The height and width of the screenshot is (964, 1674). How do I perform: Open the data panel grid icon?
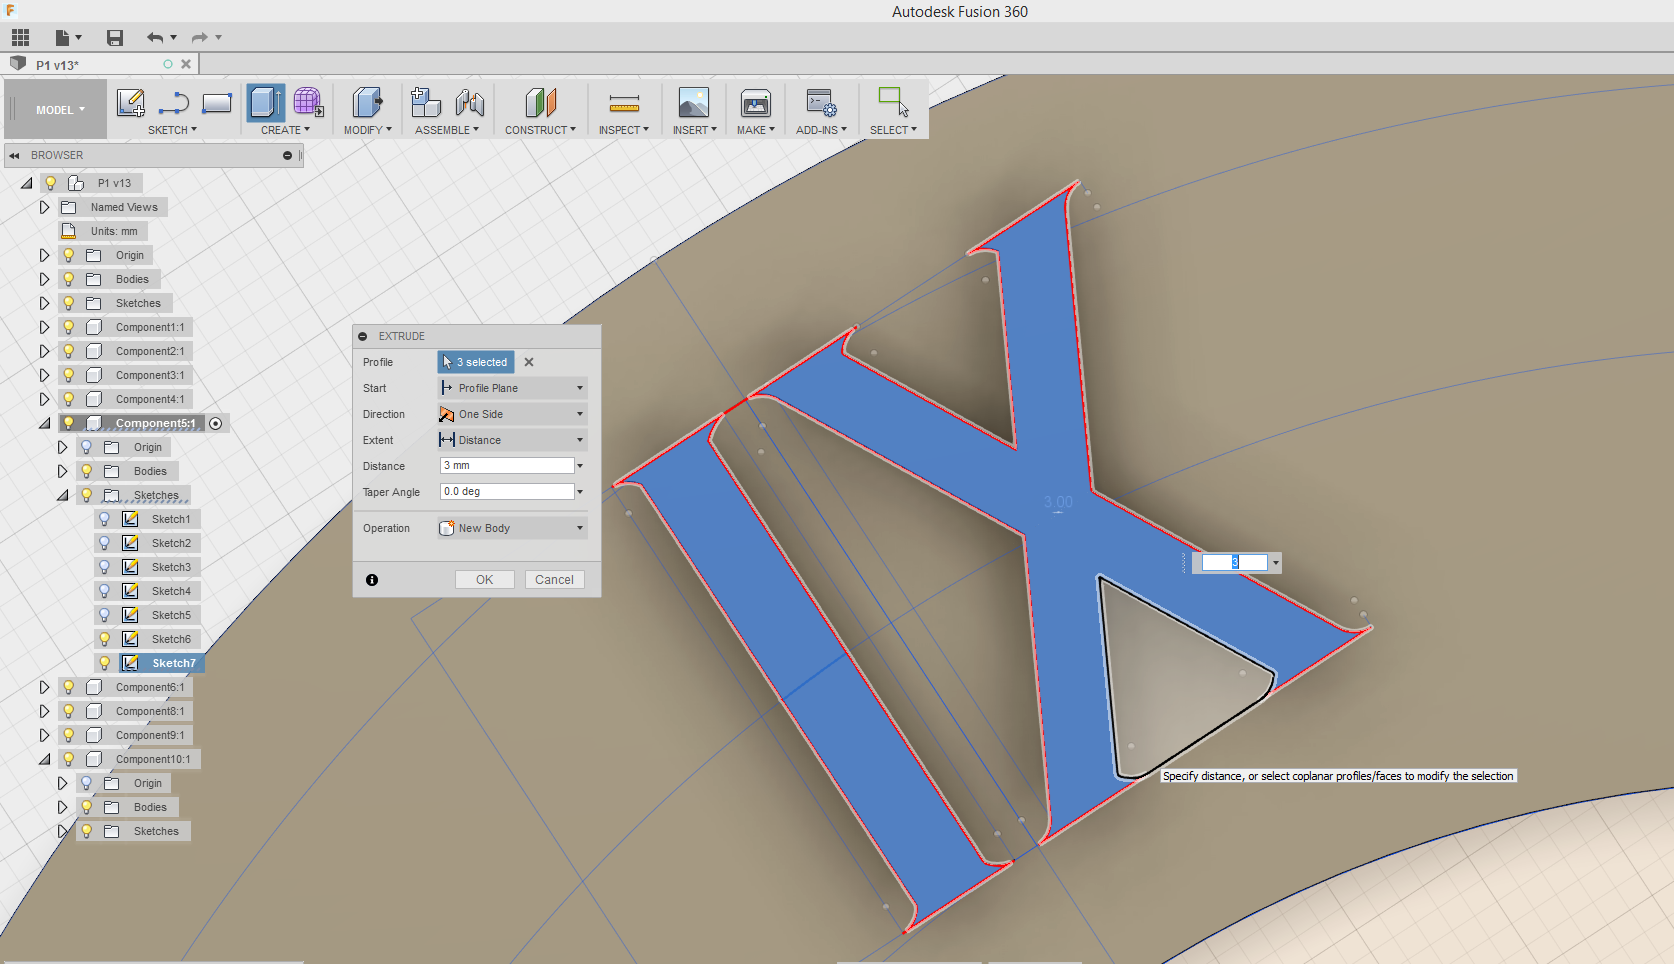[21, 38]
